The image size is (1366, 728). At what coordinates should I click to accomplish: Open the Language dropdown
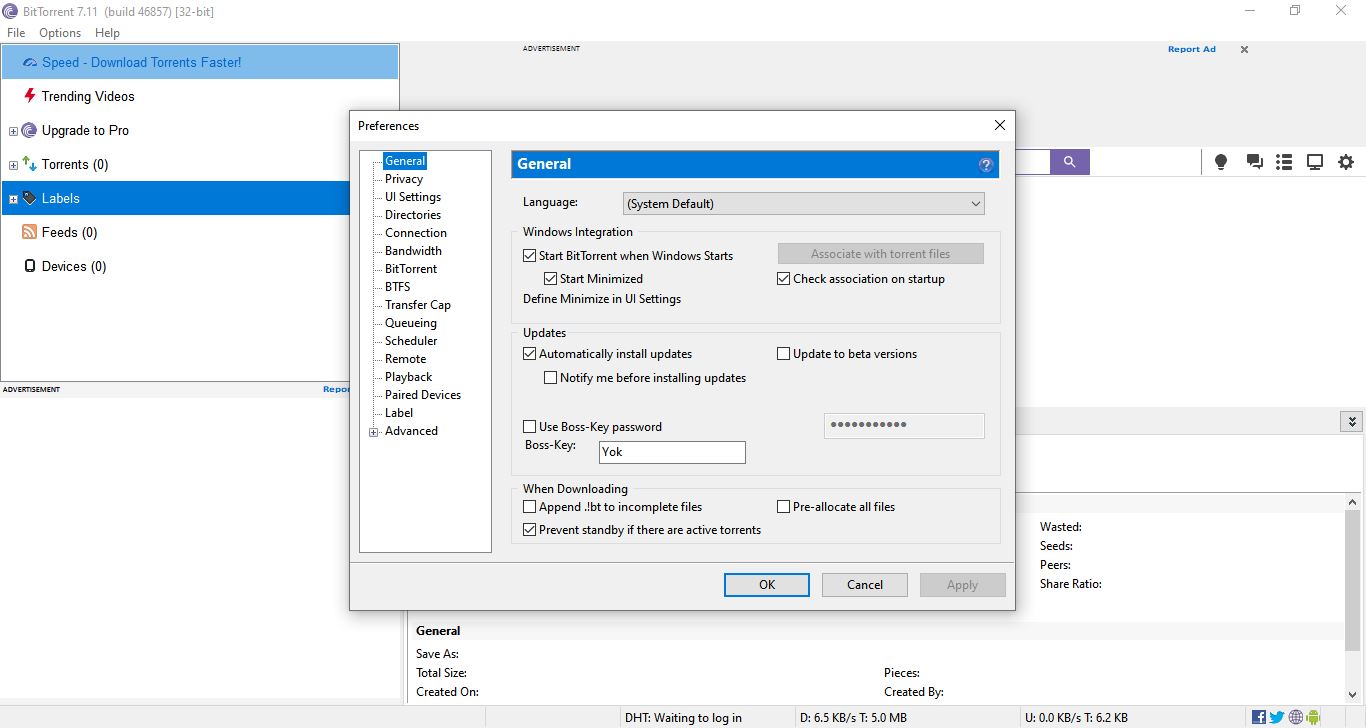pyautogui.click(x=803, y=204)
